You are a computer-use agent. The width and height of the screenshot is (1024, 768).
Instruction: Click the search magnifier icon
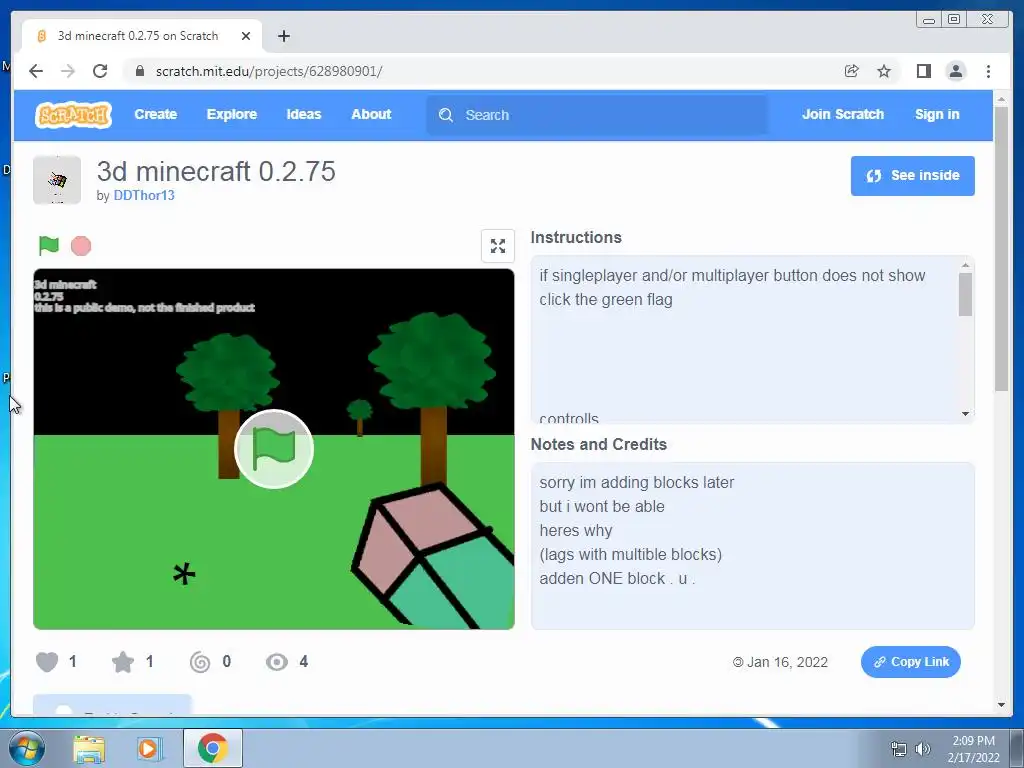click(446, 115)
